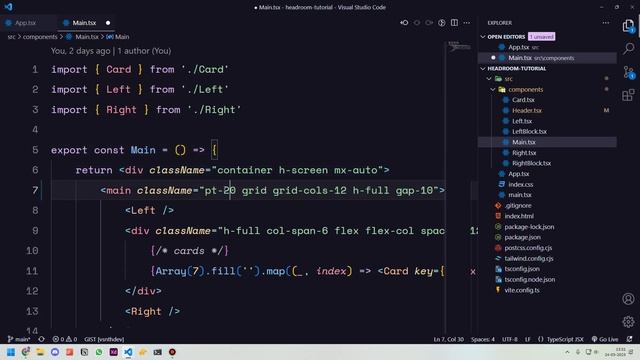The height and width of the screenshot is (360, 640).
Task: Split the editor to the right
Action: [x=454, y=23]
